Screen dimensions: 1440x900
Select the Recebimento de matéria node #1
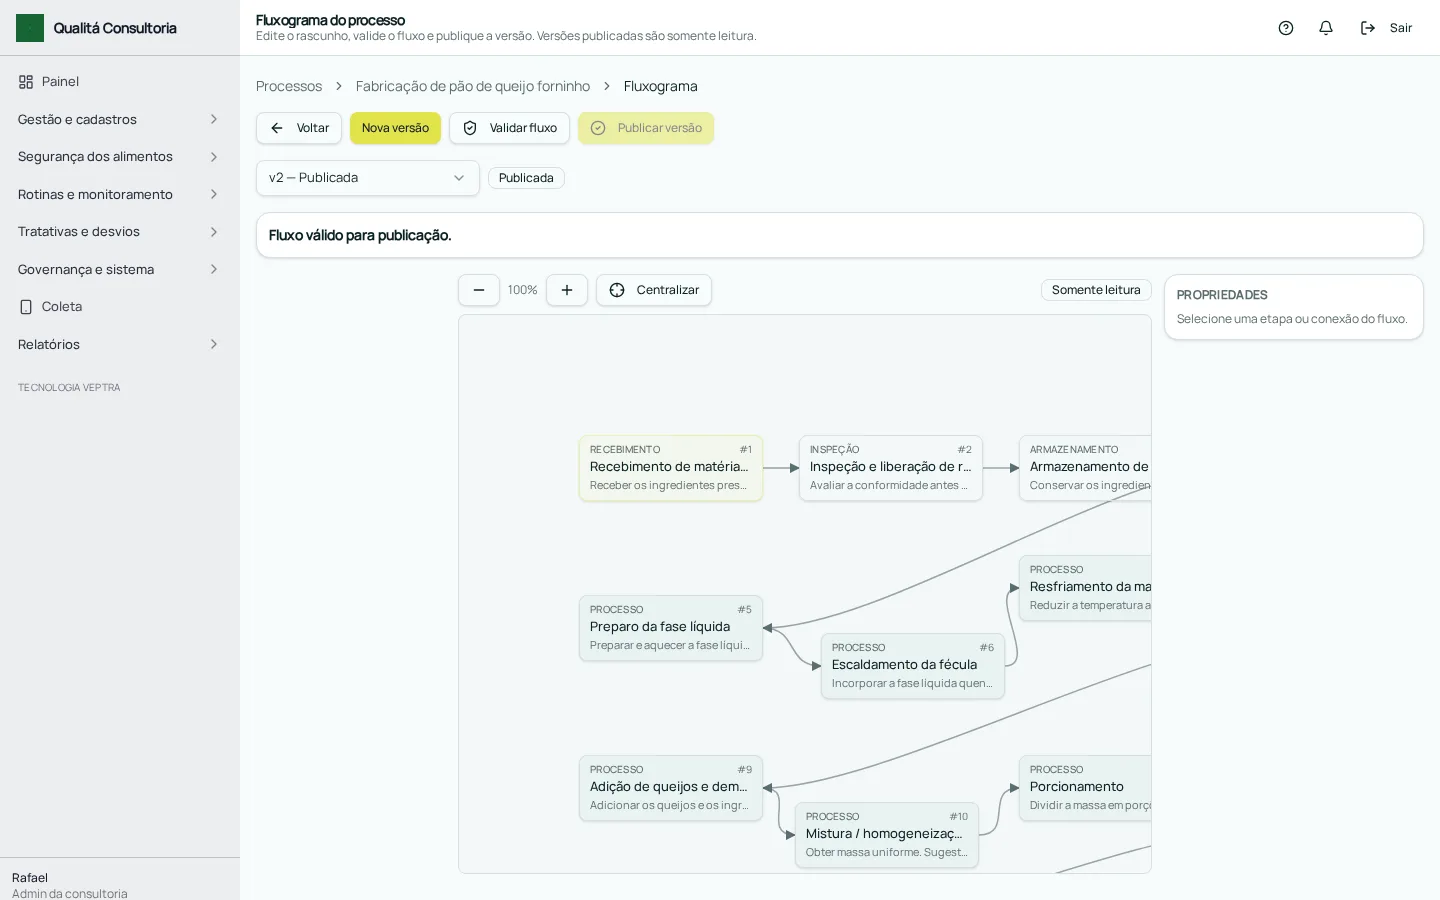pyautogui.click(x=671, y=468)
